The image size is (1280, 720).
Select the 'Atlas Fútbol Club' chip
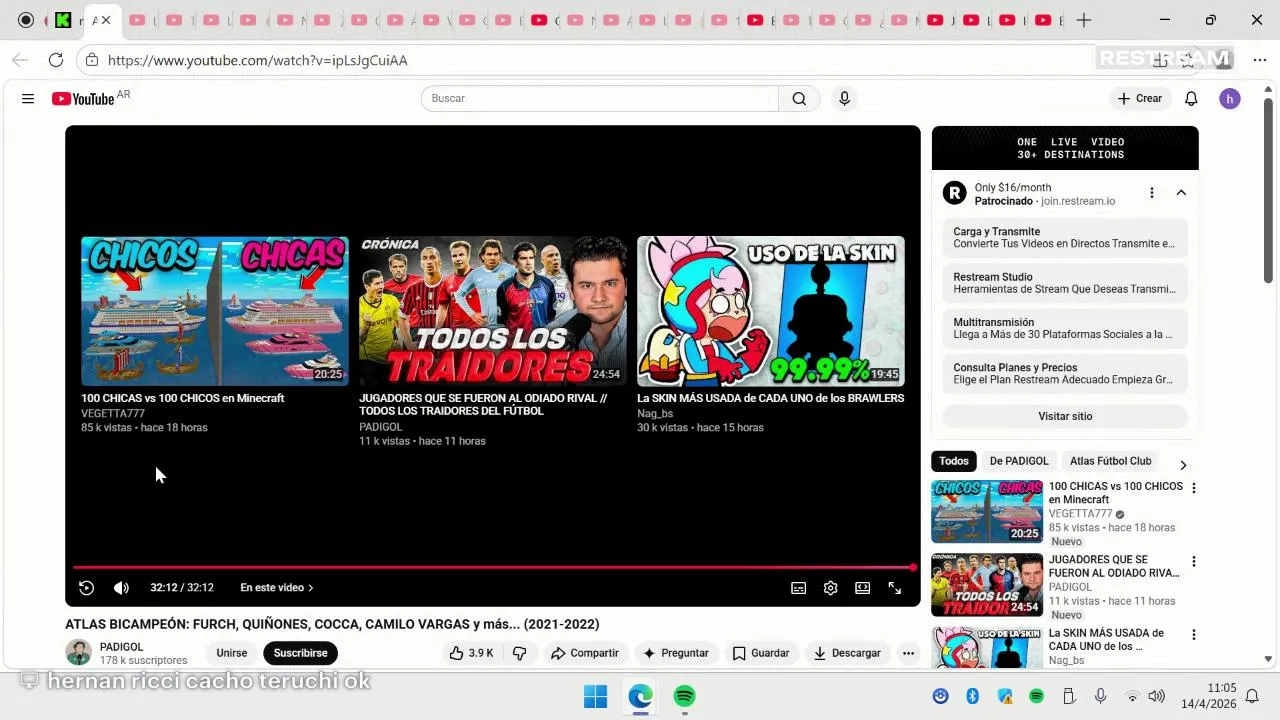tap(1110, 461)
